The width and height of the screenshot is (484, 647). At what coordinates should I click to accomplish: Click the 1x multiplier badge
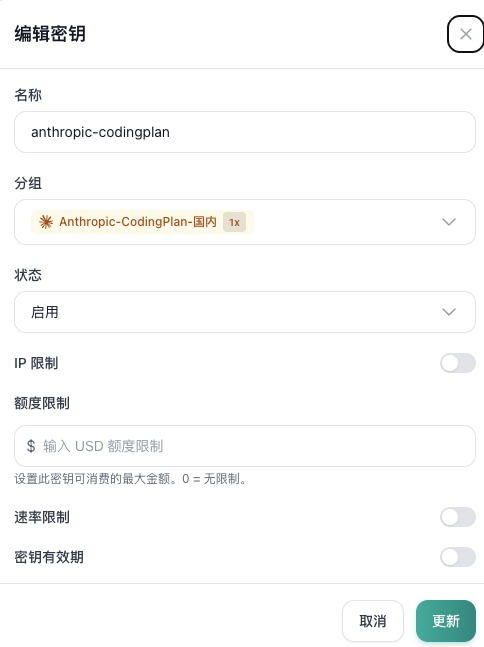click(x=234, y=222)
